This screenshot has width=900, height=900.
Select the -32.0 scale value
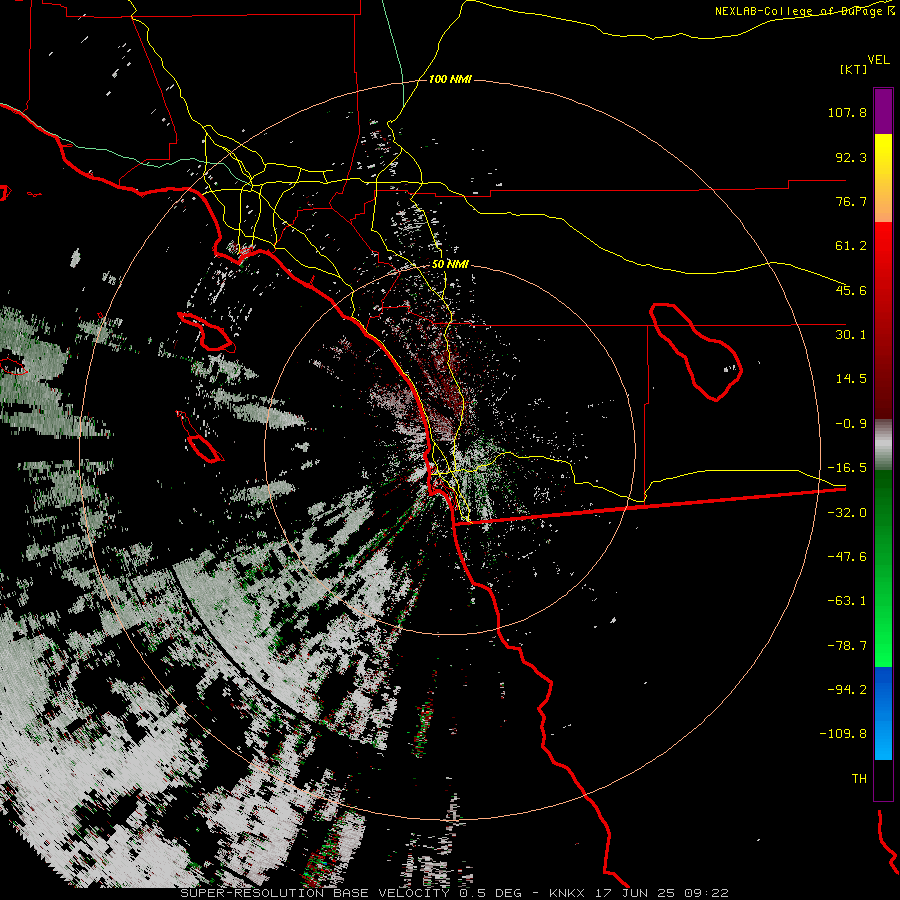(847, 513)
